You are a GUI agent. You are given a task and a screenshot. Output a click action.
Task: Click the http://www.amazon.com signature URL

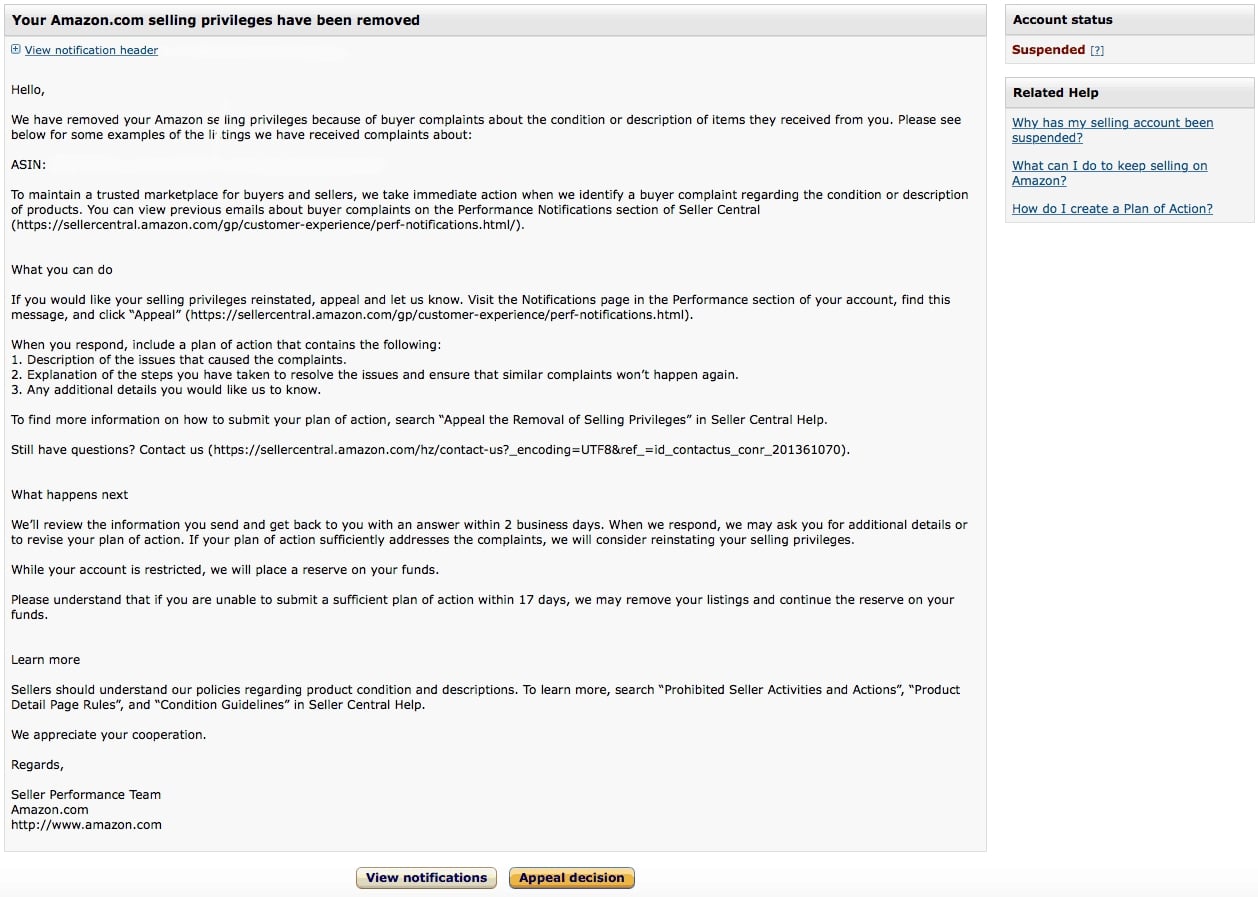[86, 825]
